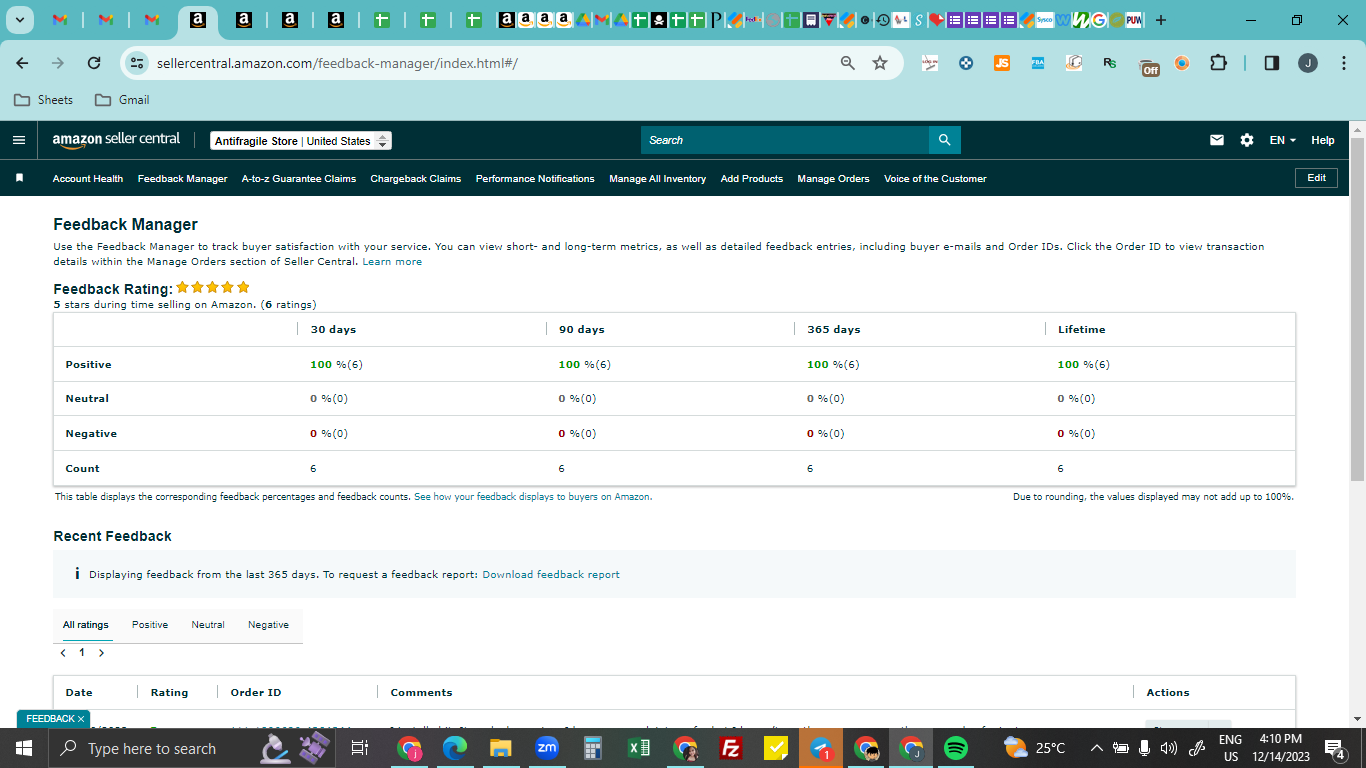Click the search magnifier button in Seller Central
Screen dimensions: 1366x768
click(x=945, y=140)
